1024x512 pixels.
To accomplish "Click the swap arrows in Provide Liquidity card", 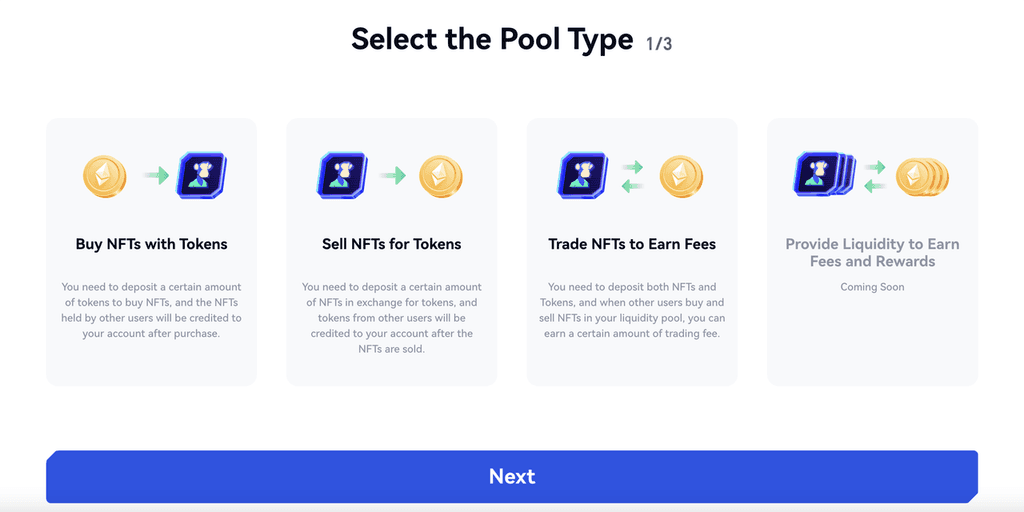I will coord(874,177).
